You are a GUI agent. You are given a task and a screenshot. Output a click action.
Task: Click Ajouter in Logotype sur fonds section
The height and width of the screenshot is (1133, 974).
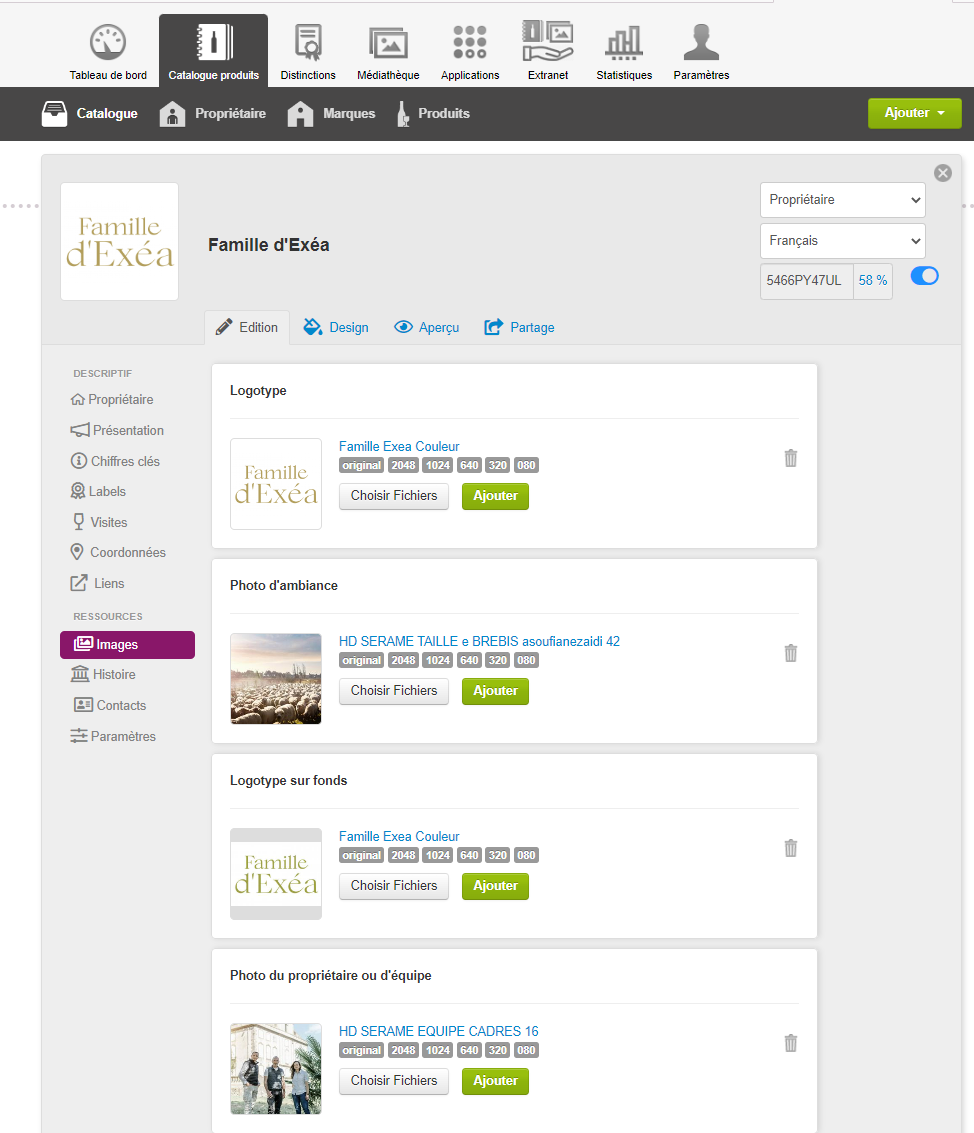tap(495, 886)
